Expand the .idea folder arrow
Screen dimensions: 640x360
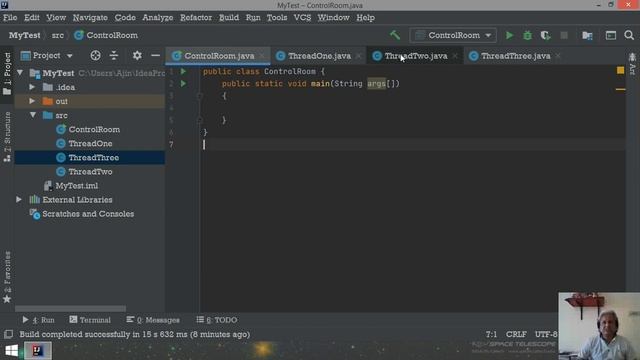[32, 87]
